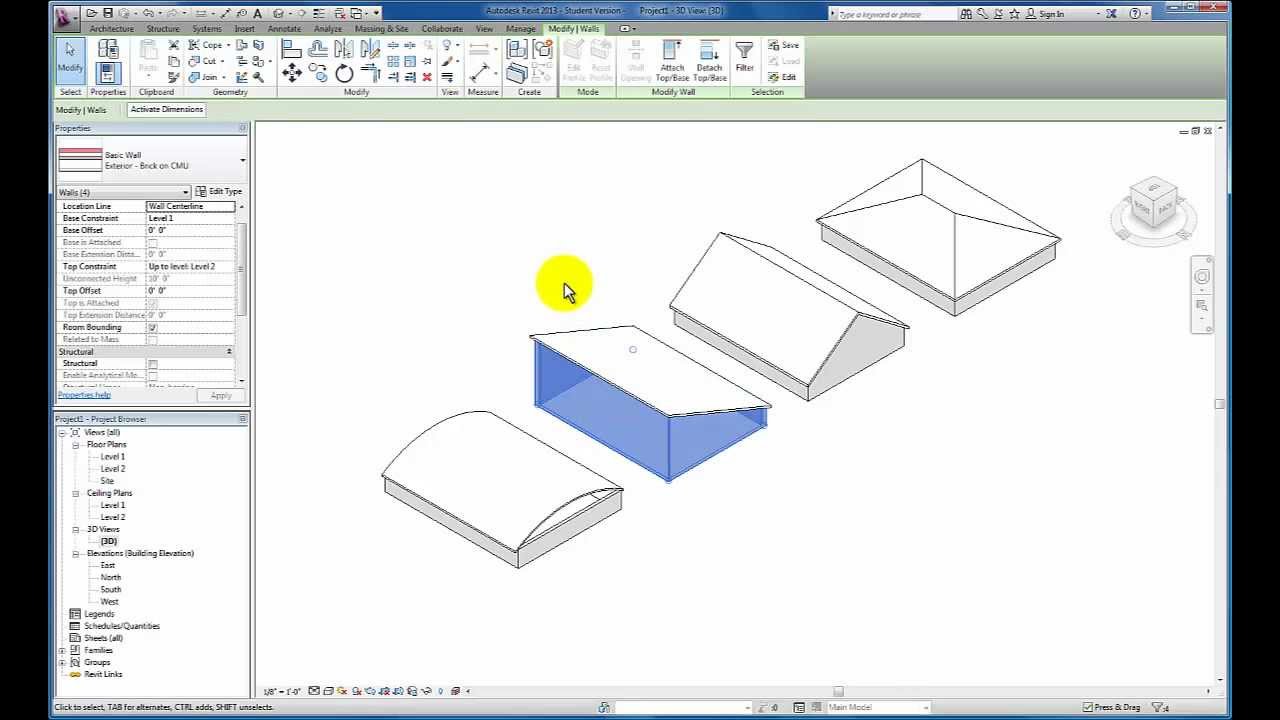Open the Manage ribbon tab
Viewport: 1280px width, 720px height.
coord(520,29)
